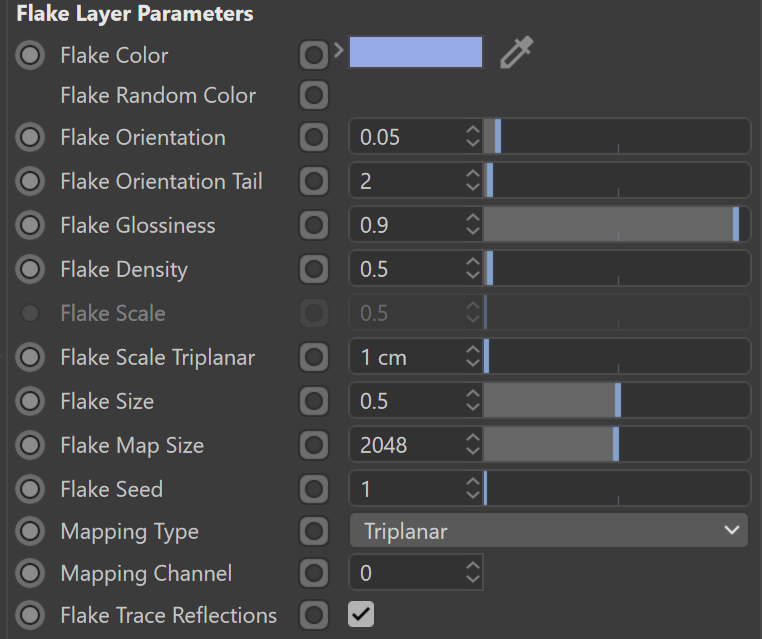Viewport: 762px width, 639px height.
Task: Click the Mapping Channel stepper arrows
Action: click(x=473, y=572)
